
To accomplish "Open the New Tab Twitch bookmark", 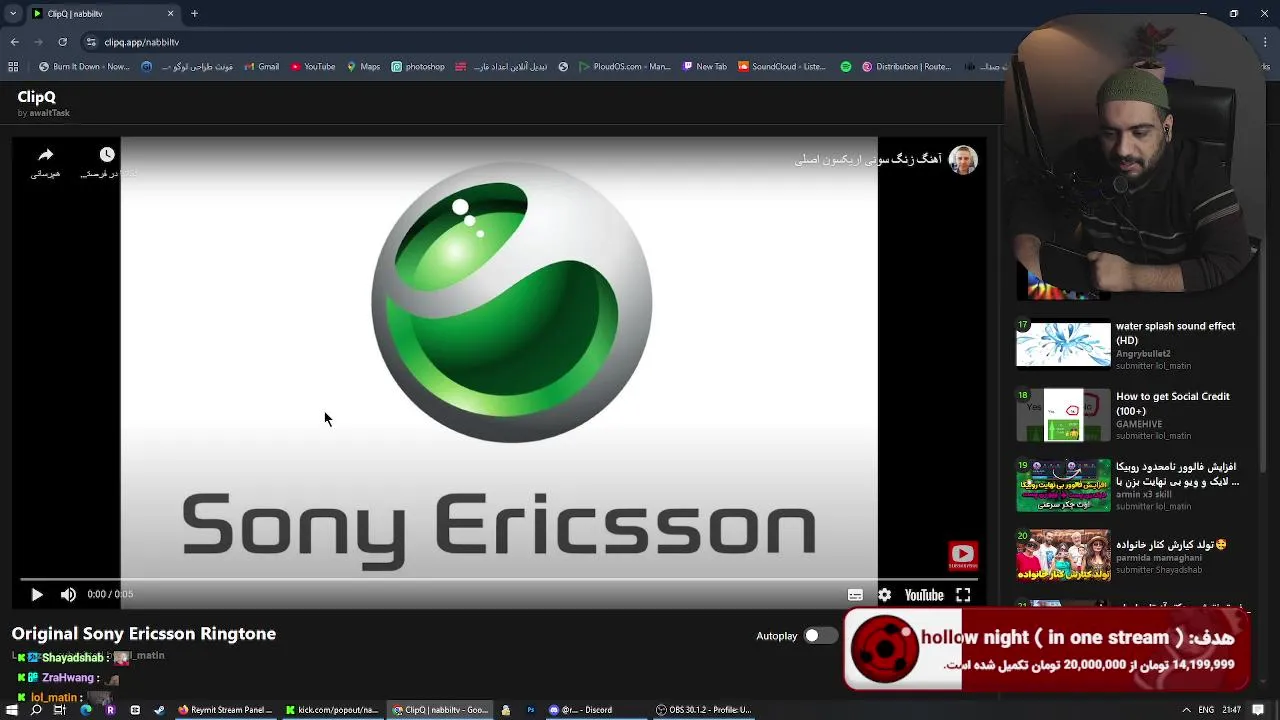I will [x=705, y=67].
